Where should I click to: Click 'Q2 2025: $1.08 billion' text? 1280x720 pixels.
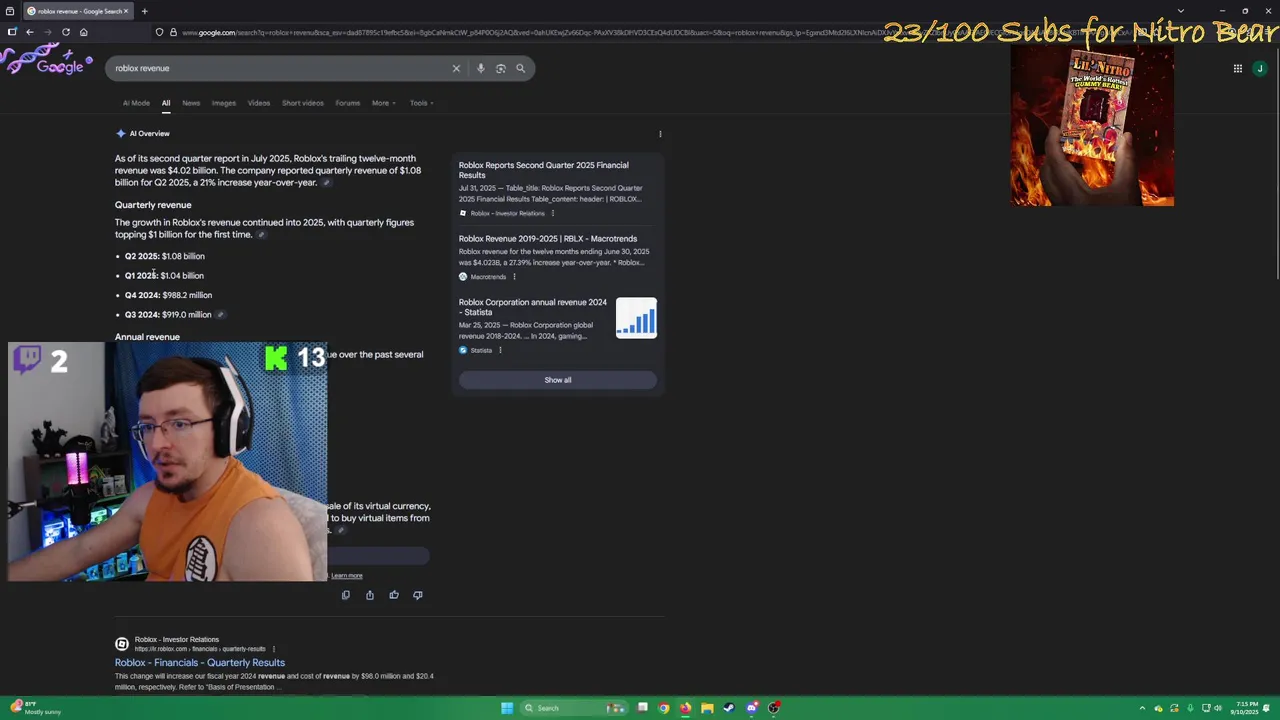tap(165, 256)
